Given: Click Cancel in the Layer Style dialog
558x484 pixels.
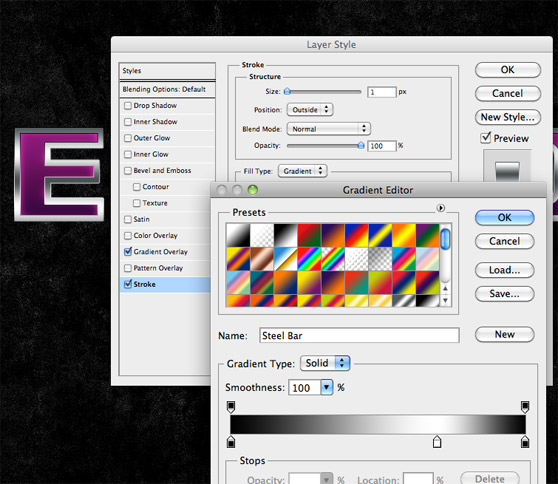Looking at the screenshot, I should click(508, 93).
